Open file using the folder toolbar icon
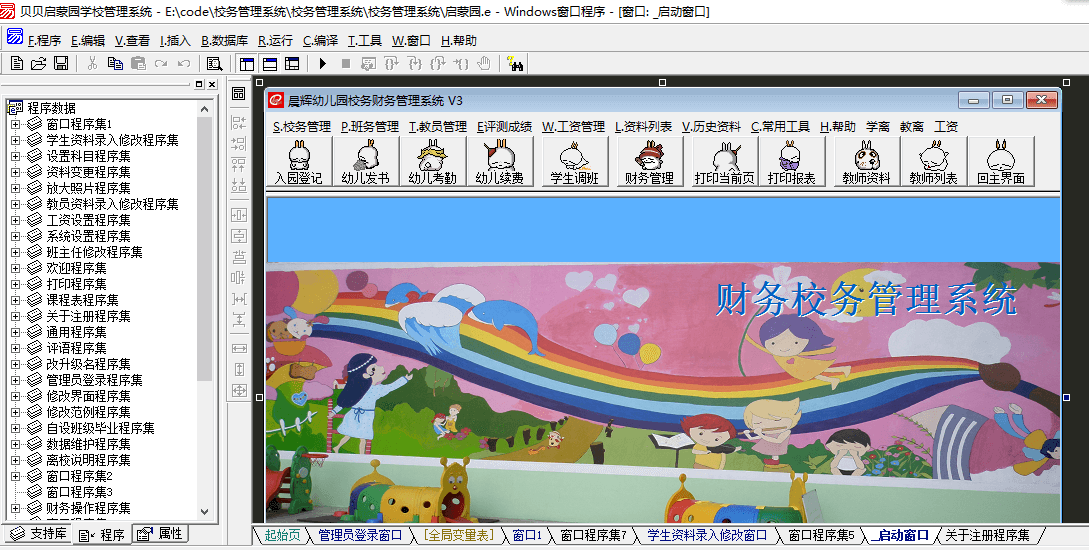1089x550 pixels. (x=39, y=64)
